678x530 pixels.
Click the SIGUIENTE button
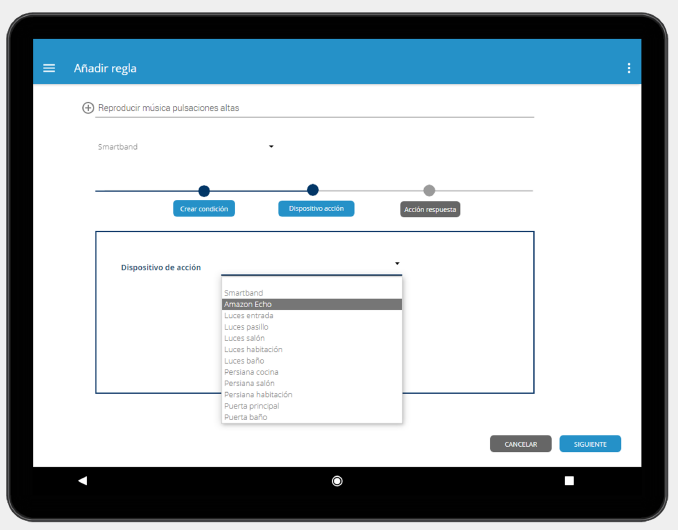coord(590,444)
